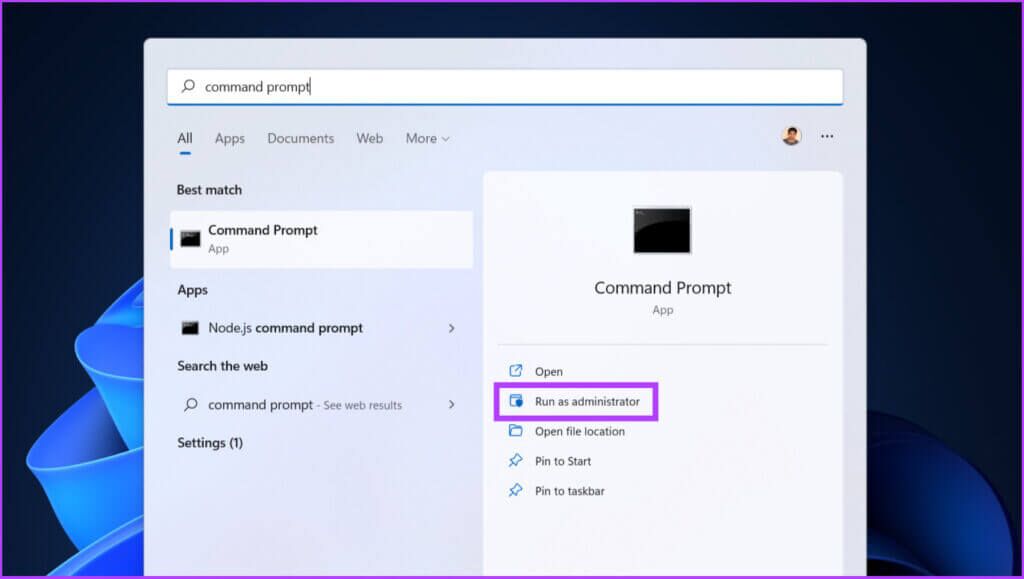Click the Command Prompt best match icon
Screen dimensions: 1024x579
click(191, 238)
